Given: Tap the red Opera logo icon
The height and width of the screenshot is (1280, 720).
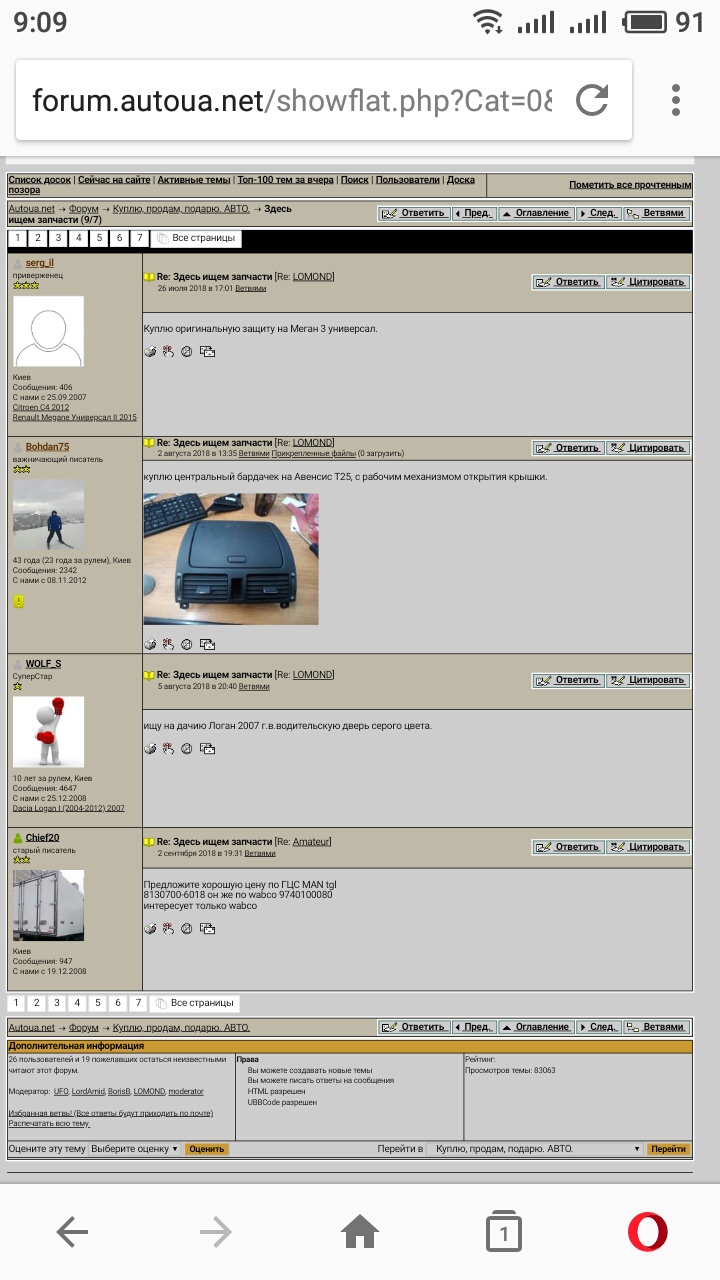Looking at the screenshot, I should pyautogui.click(x=648, y=1232).
